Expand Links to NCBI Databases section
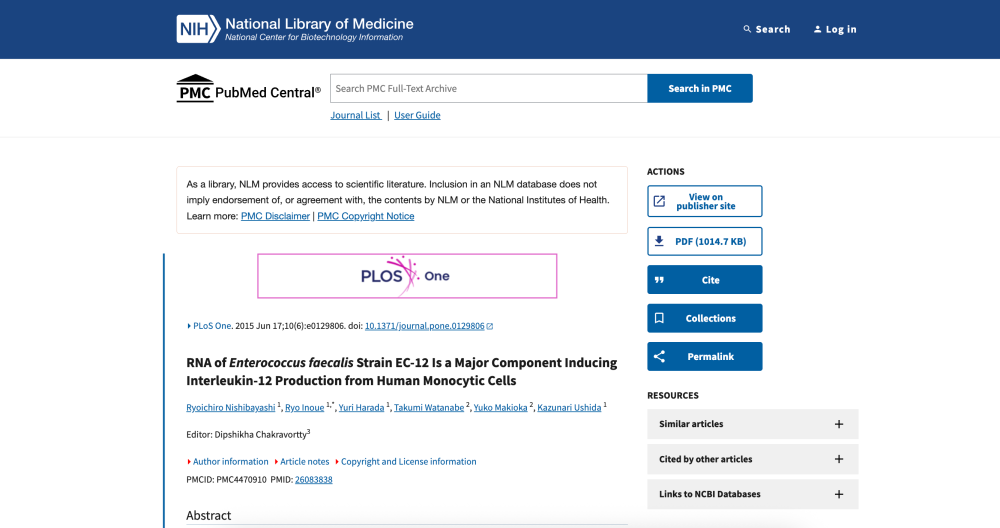Image resolution: width=1000 pixels, height=528 pixels. click(x=753, y=494)
